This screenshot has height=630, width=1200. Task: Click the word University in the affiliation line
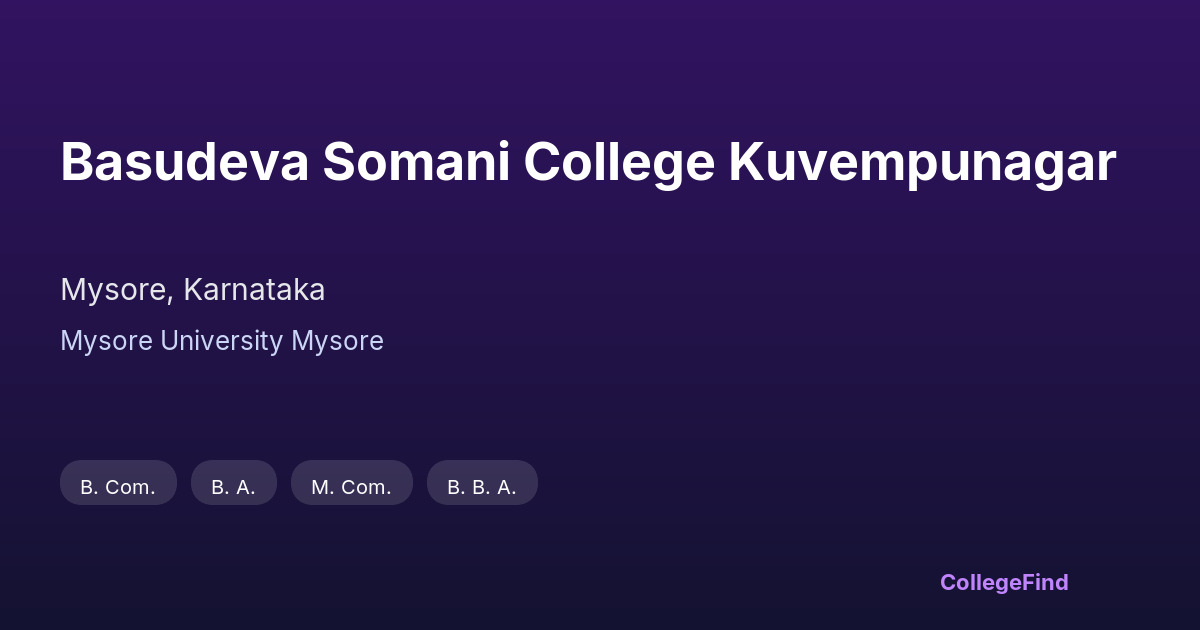pyautogui.click(x=221, y=341)
